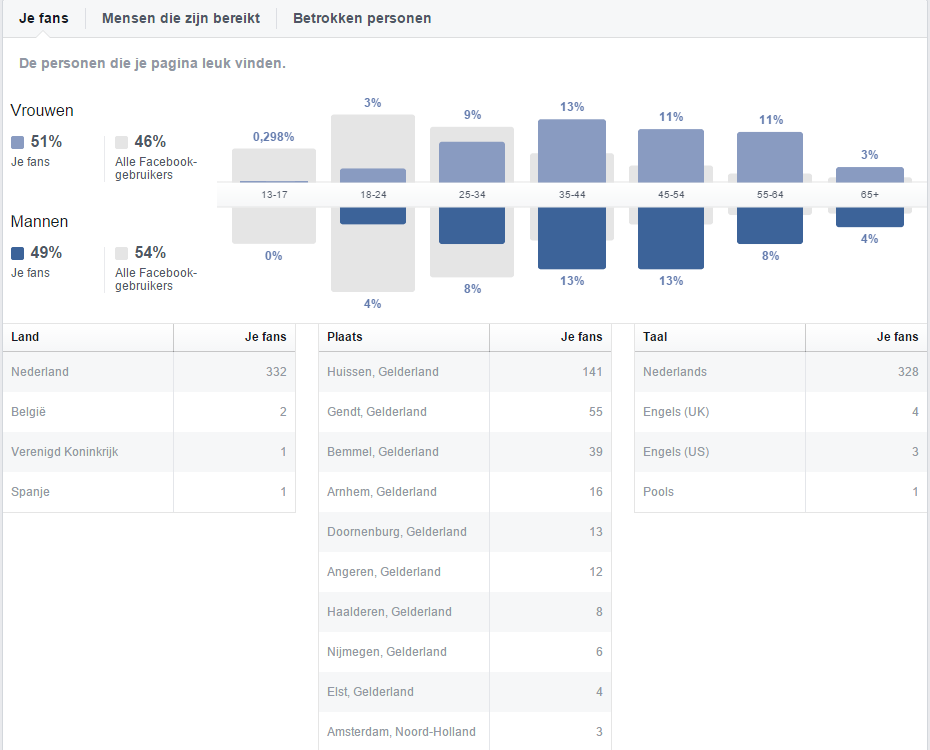Click the "Taal" column header
Viewport: 930px width, 750px height.
(720, 337)
